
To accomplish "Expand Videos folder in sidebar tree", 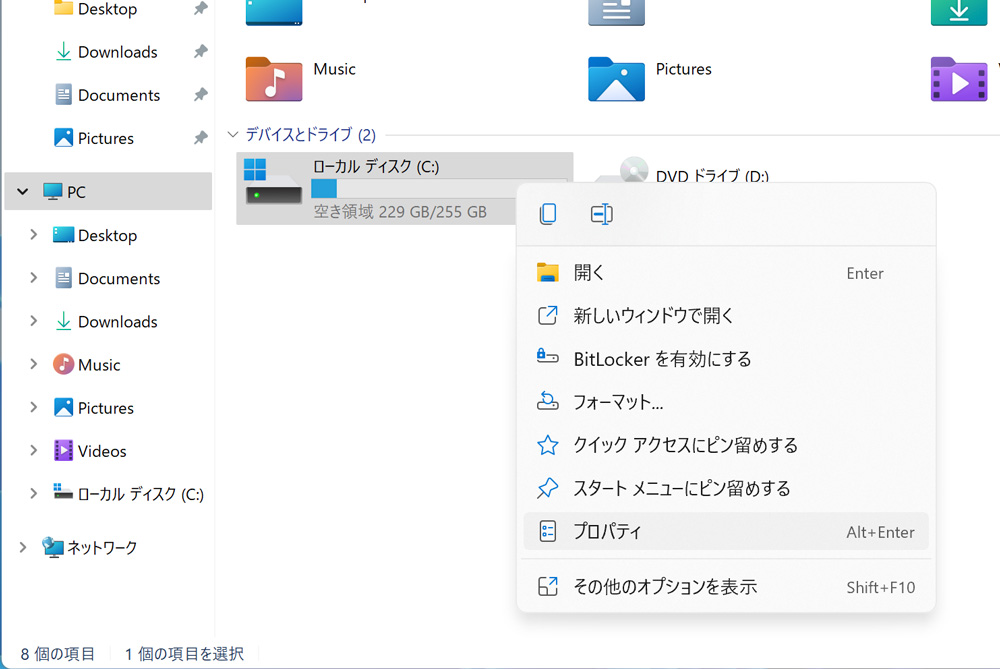I will (x=34, y=451).
